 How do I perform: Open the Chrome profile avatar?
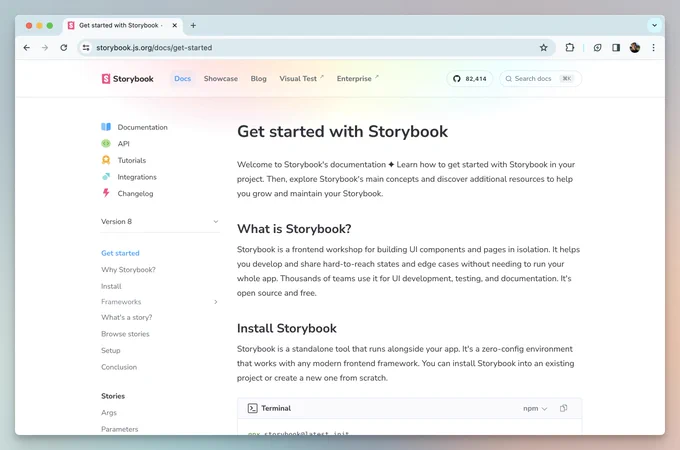click(635, 48)
